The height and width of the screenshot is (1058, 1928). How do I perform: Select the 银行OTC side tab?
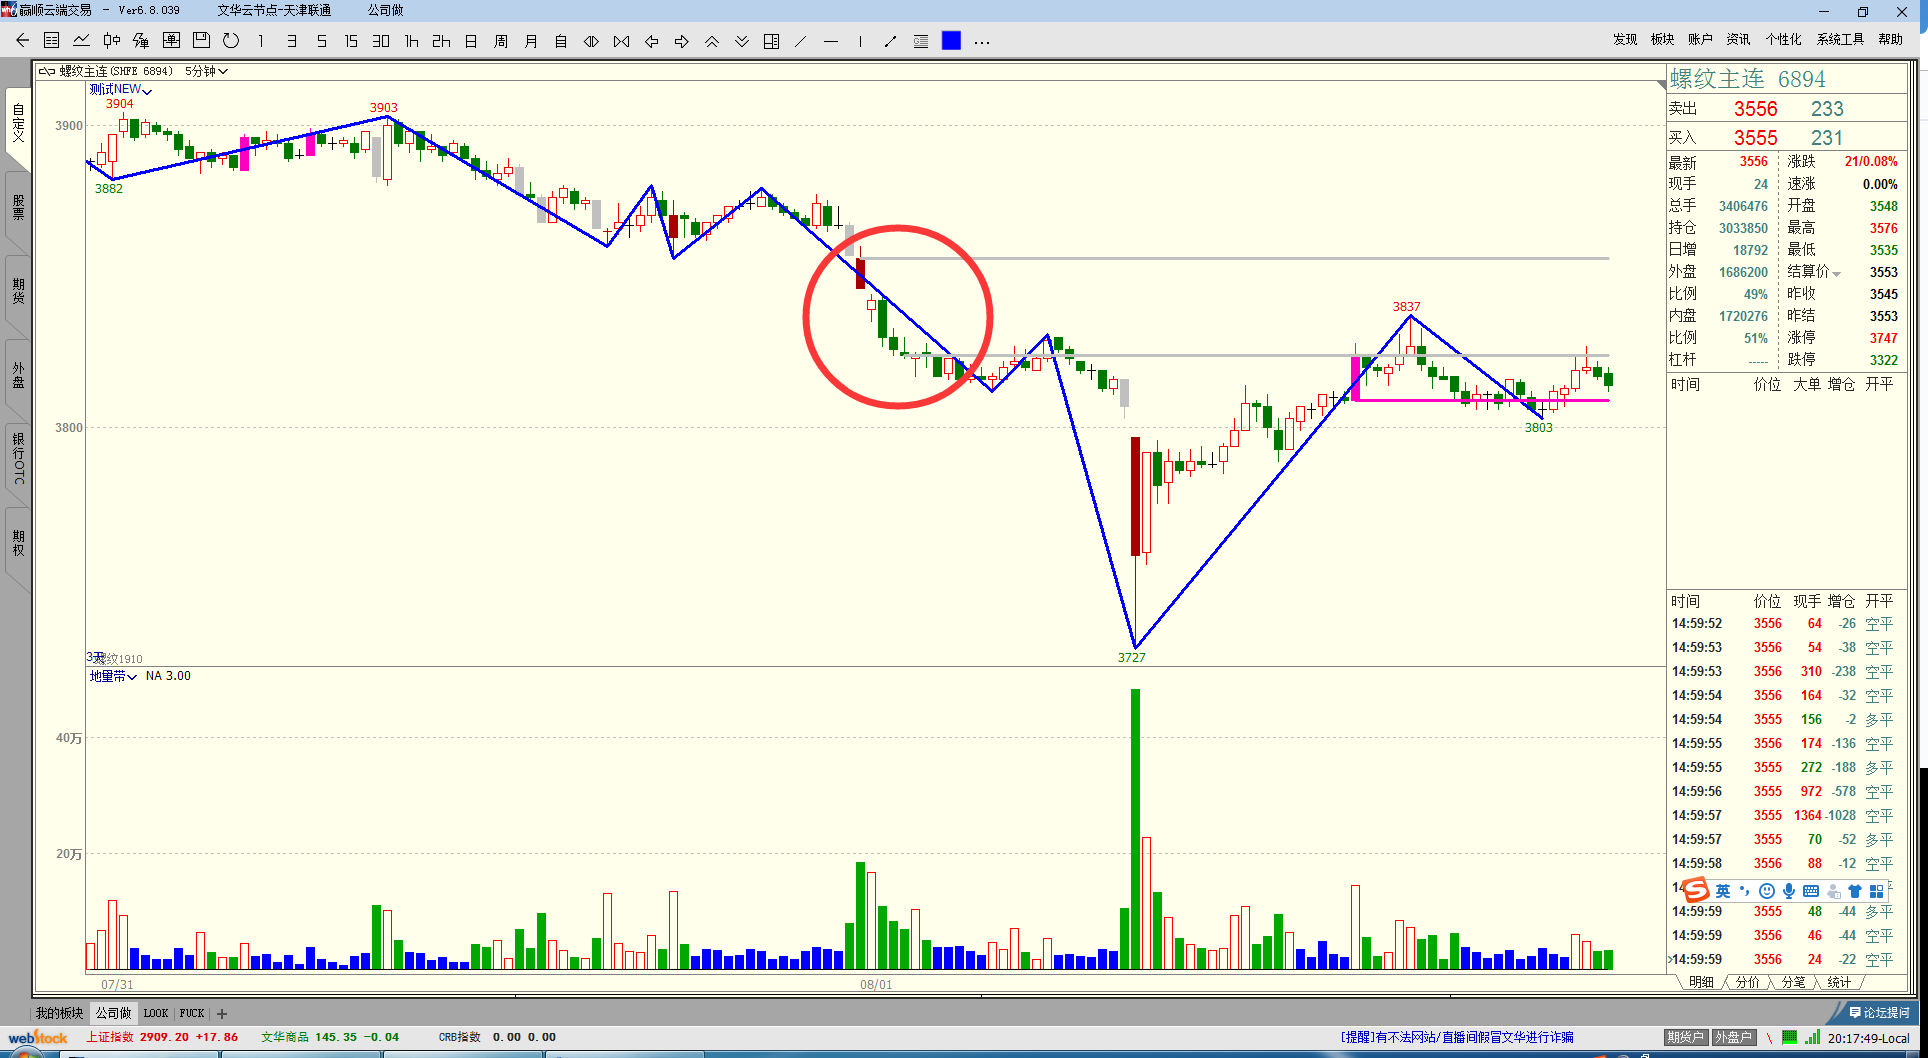18,459
